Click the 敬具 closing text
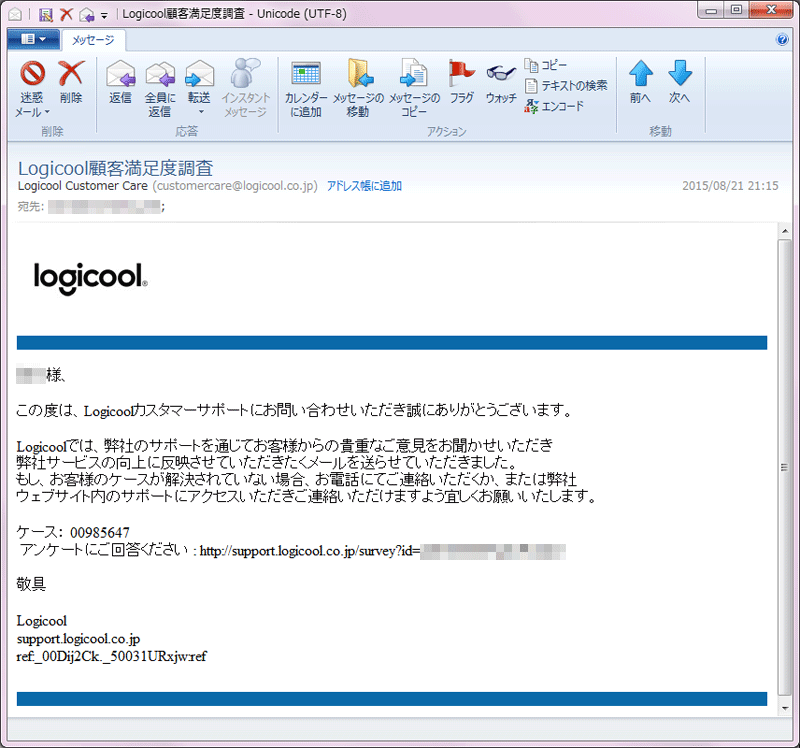The width and height of the screenshot is (800, 748). click(31, 584)
